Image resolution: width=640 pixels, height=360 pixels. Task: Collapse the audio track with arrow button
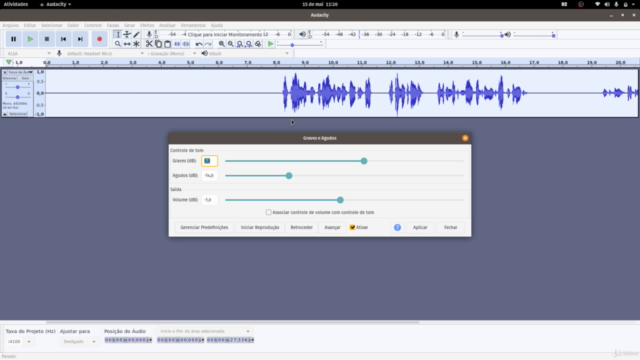coord(5,114)
